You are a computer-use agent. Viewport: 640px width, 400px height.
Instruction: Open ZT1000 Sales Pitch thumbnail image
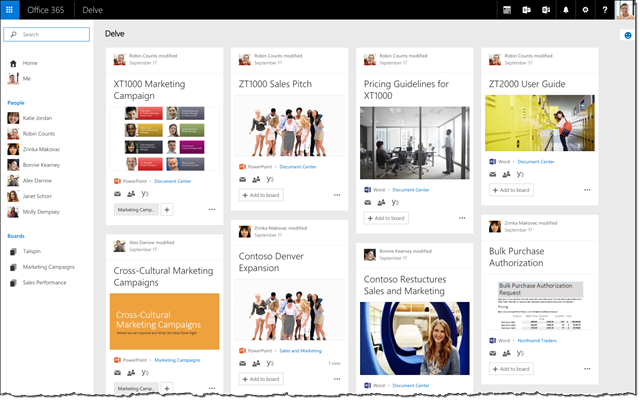pyautogui.click(x=290, y=126)
